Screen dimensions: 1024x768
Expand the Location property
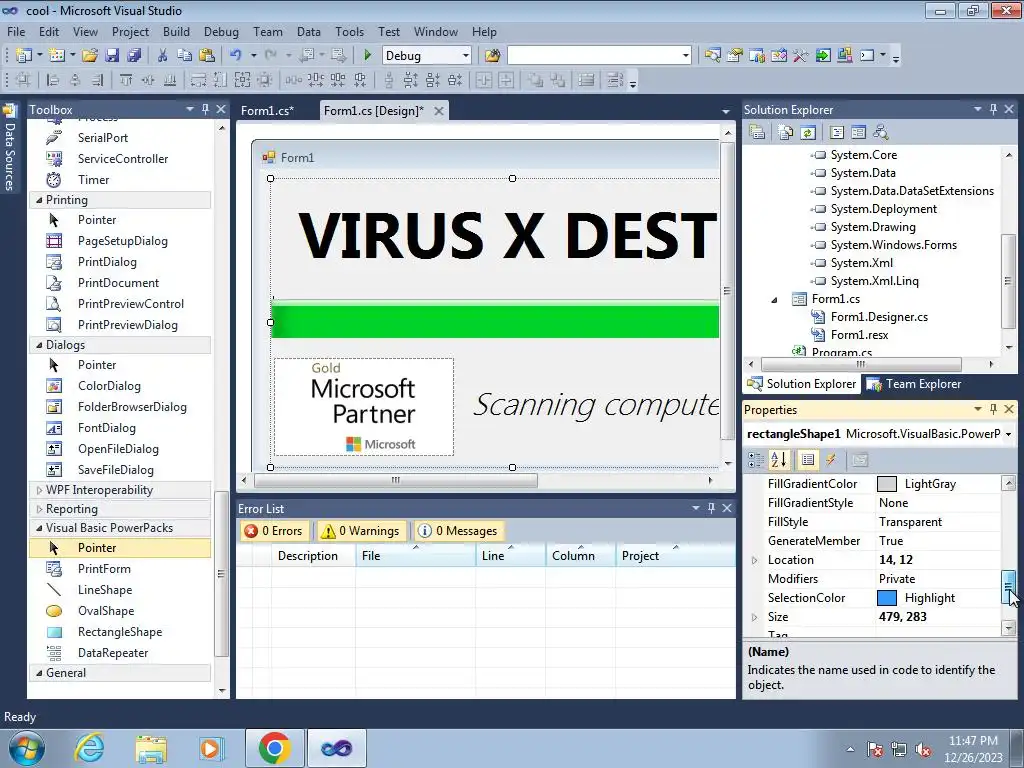tap(755, 560)
